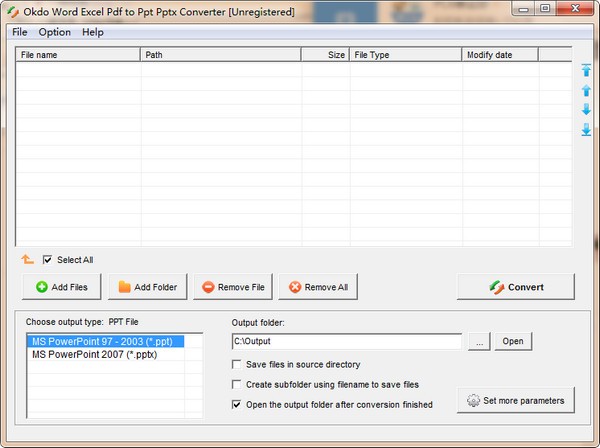Screen dimensions: 600x448
Task: Select MS PowerPoint 2007 (*.pptx) output type
Action: coord(105,354)
